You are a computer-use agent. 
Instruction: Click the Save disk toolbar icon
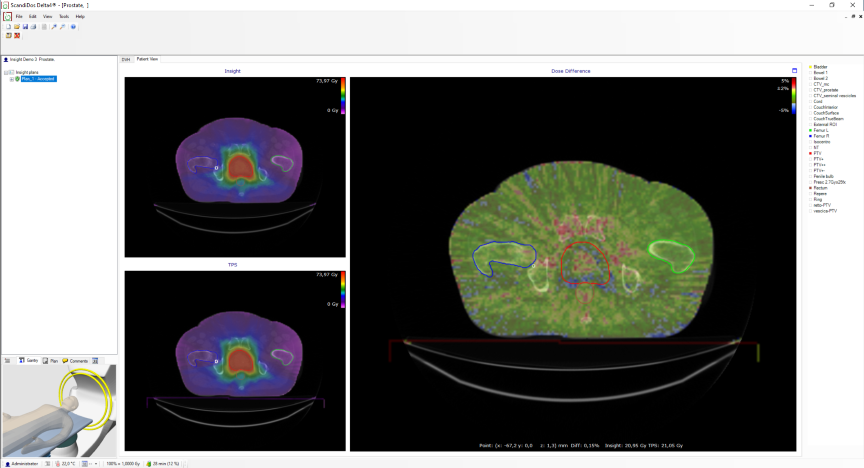(25, 27)
